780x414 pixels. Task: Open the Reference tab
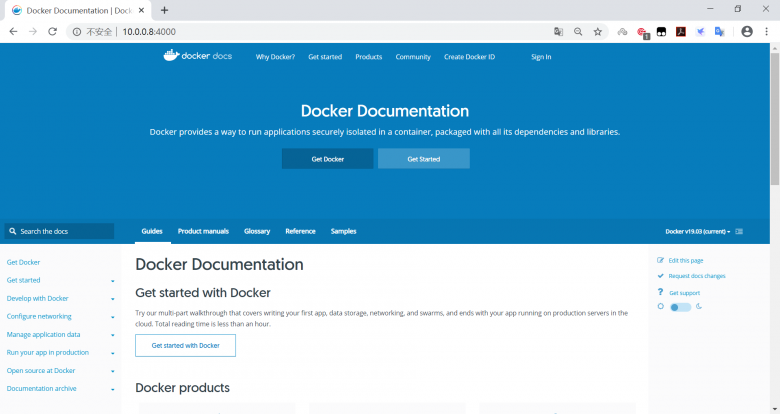coord(300,231)
